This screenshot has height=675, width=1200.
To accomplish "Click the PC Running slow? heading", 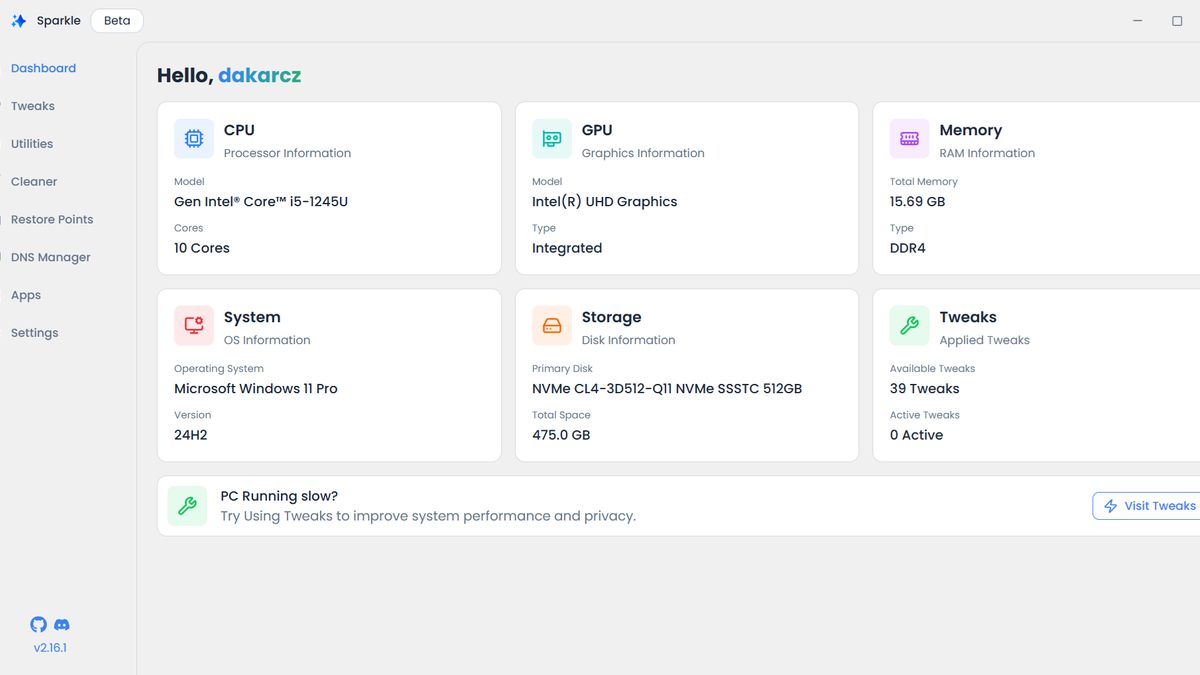I will (280, 496).
